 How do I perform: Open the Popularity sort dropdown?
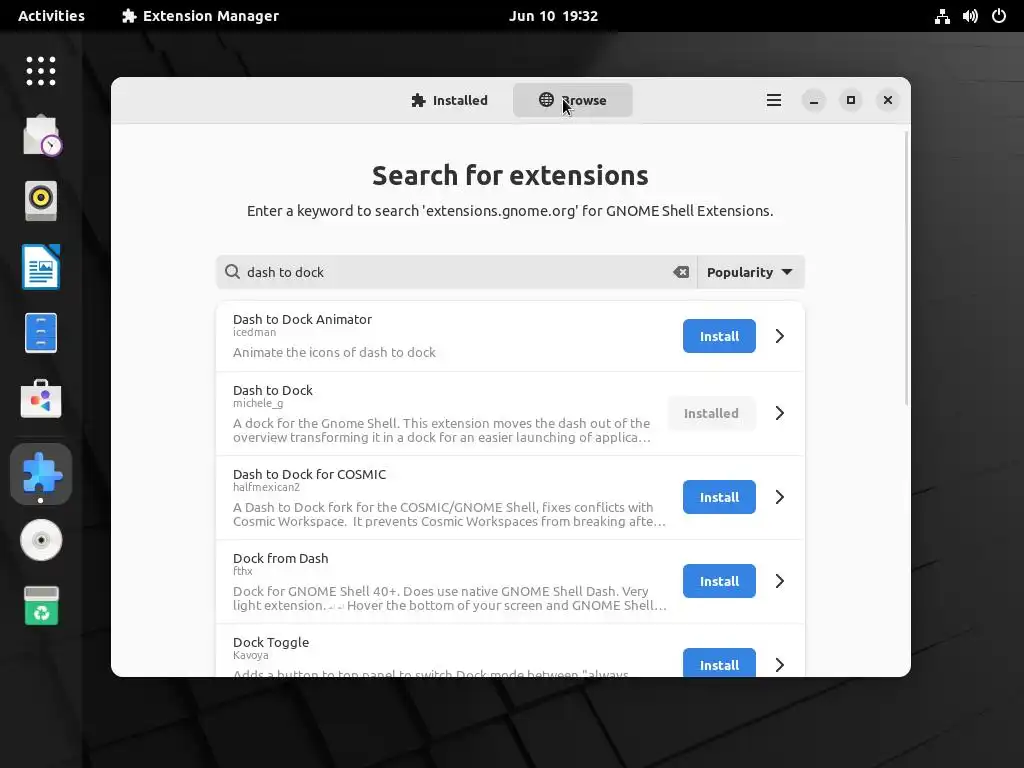coord(750,272)
